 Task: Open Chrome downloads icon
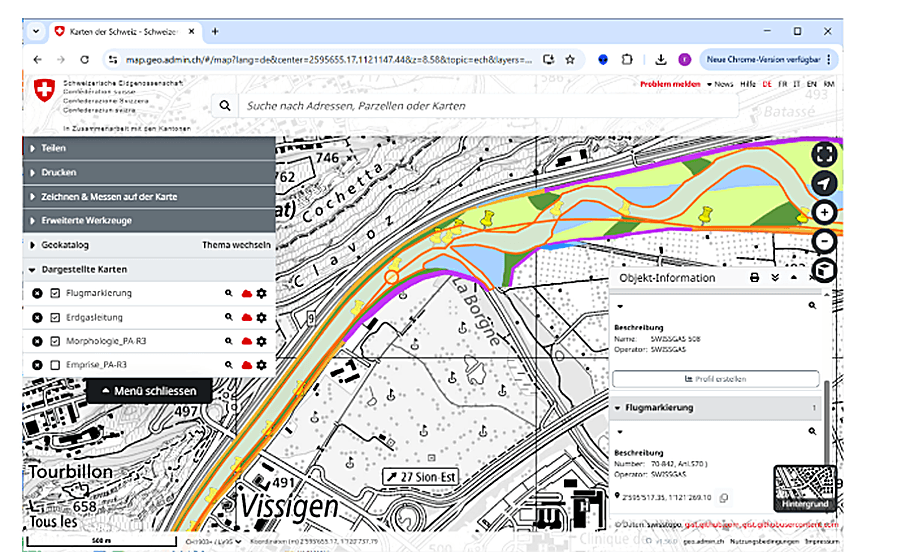pyautogui.click(x=661, y=59)
